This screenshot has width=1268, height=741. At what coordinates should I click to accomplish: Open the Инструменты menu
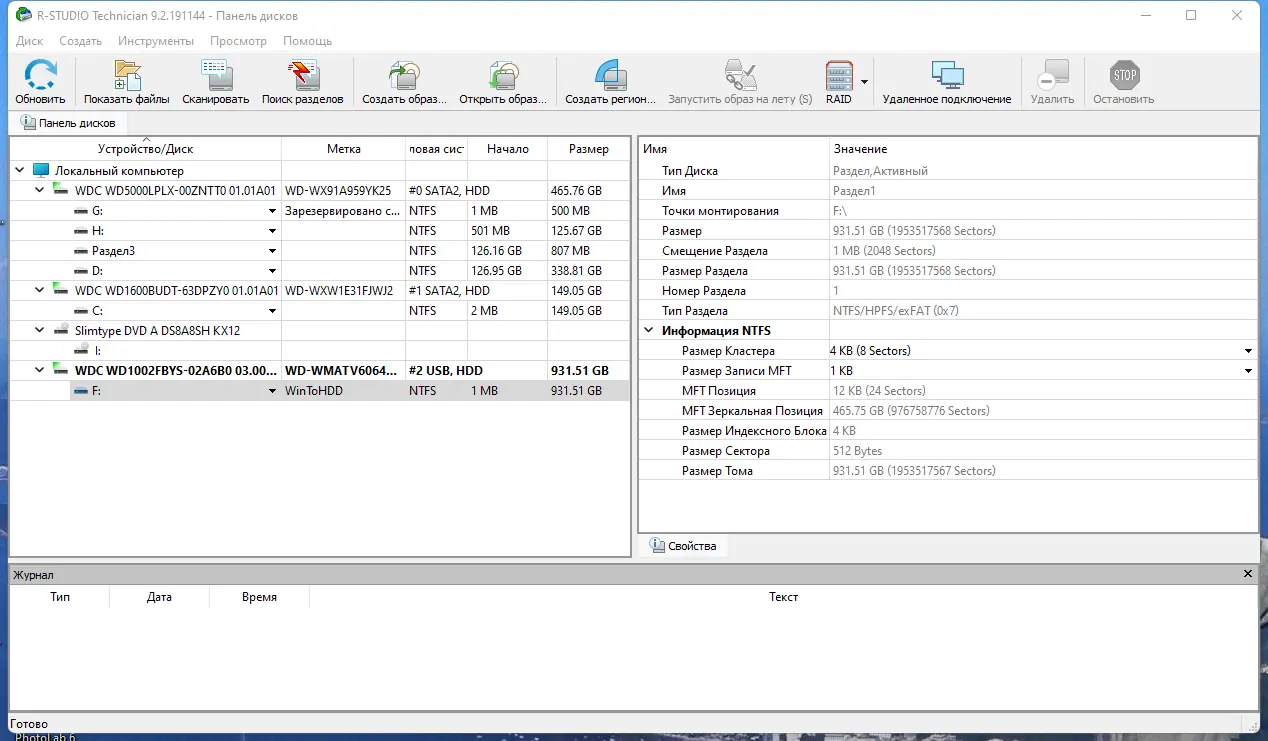pos(156,41)
